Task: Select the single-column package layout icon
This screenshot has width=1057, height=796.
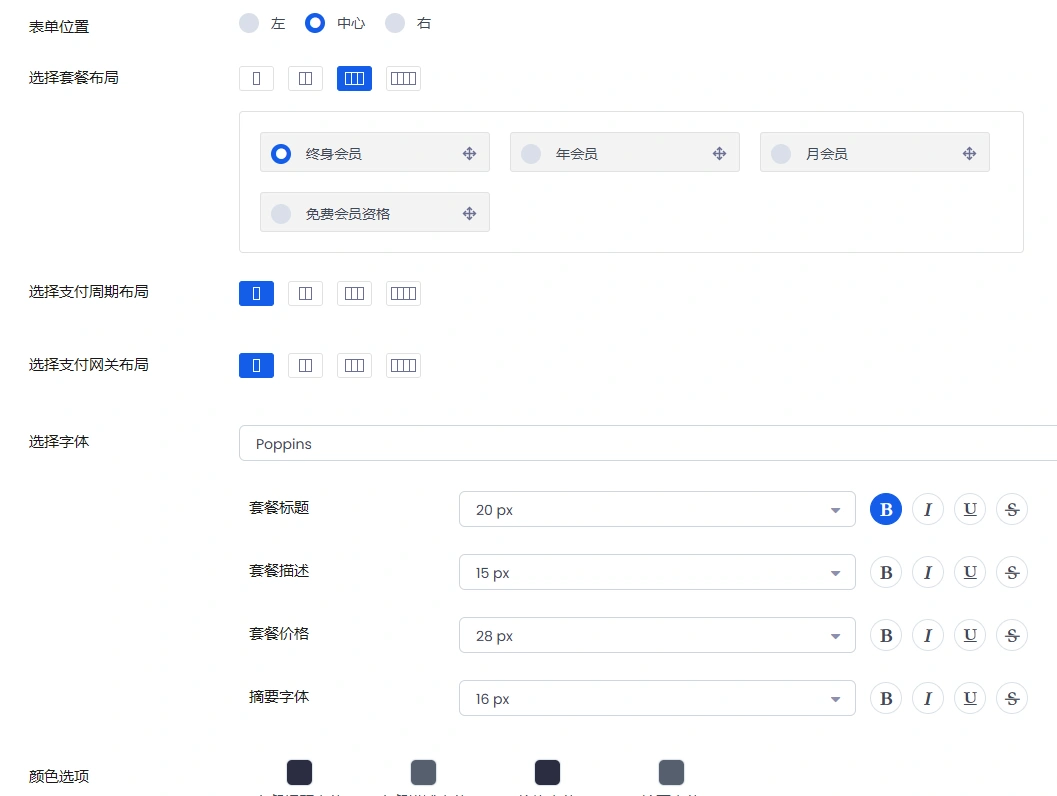Action: click(x=256, y=77)
